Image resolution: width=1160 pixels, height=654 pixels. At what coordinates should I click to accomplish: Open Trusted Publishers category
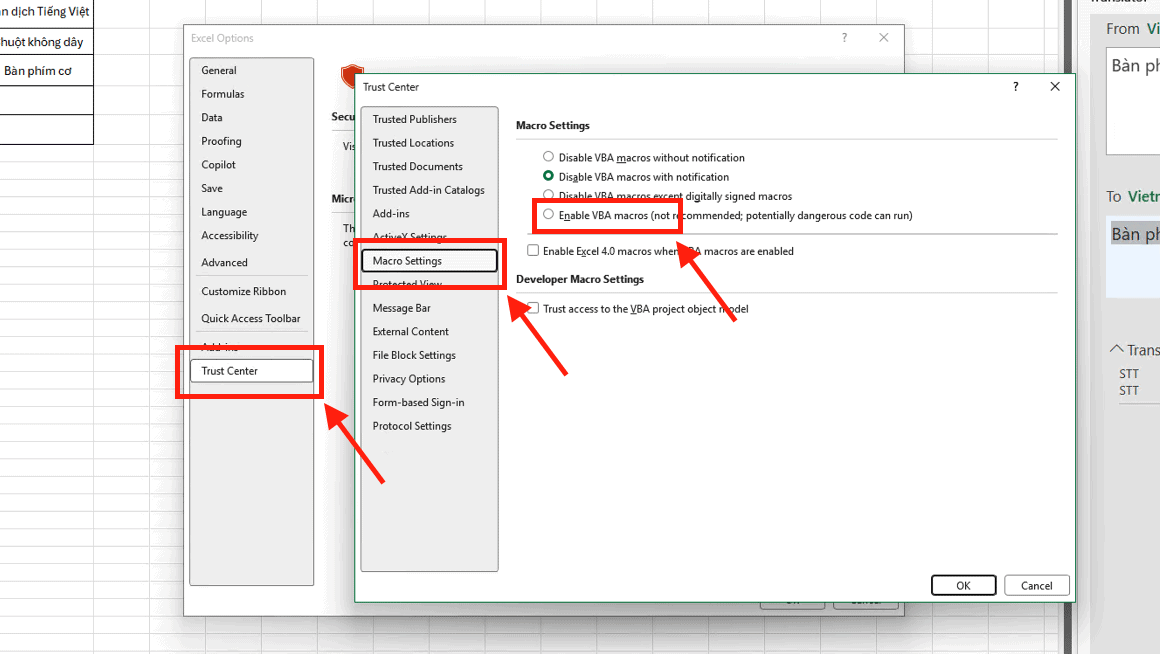(x=414, y=119)
